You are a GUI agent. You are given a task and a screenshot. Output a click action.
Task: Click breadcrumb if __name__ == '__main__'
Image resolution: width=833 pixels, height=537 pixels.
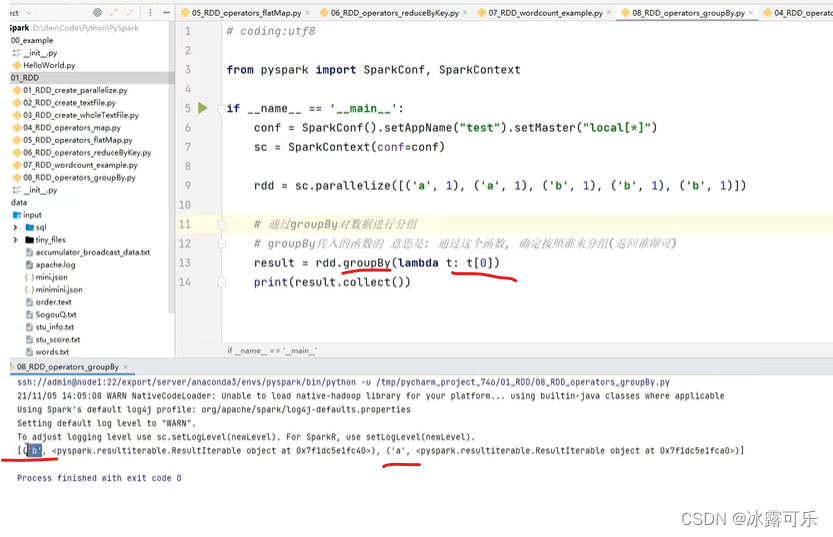point(271,351)
